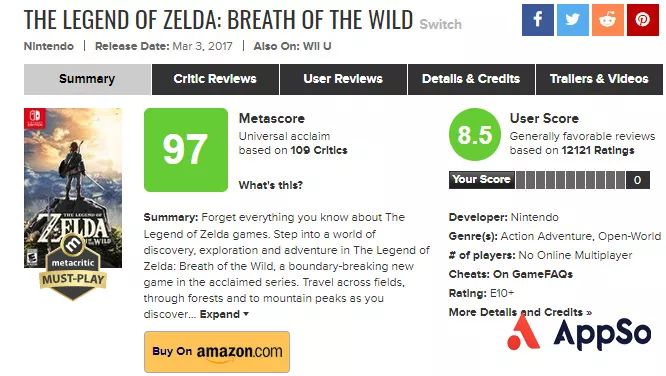Pin the page on Pinterest
Screen dimensions: 666x376
tap(643, 20)
